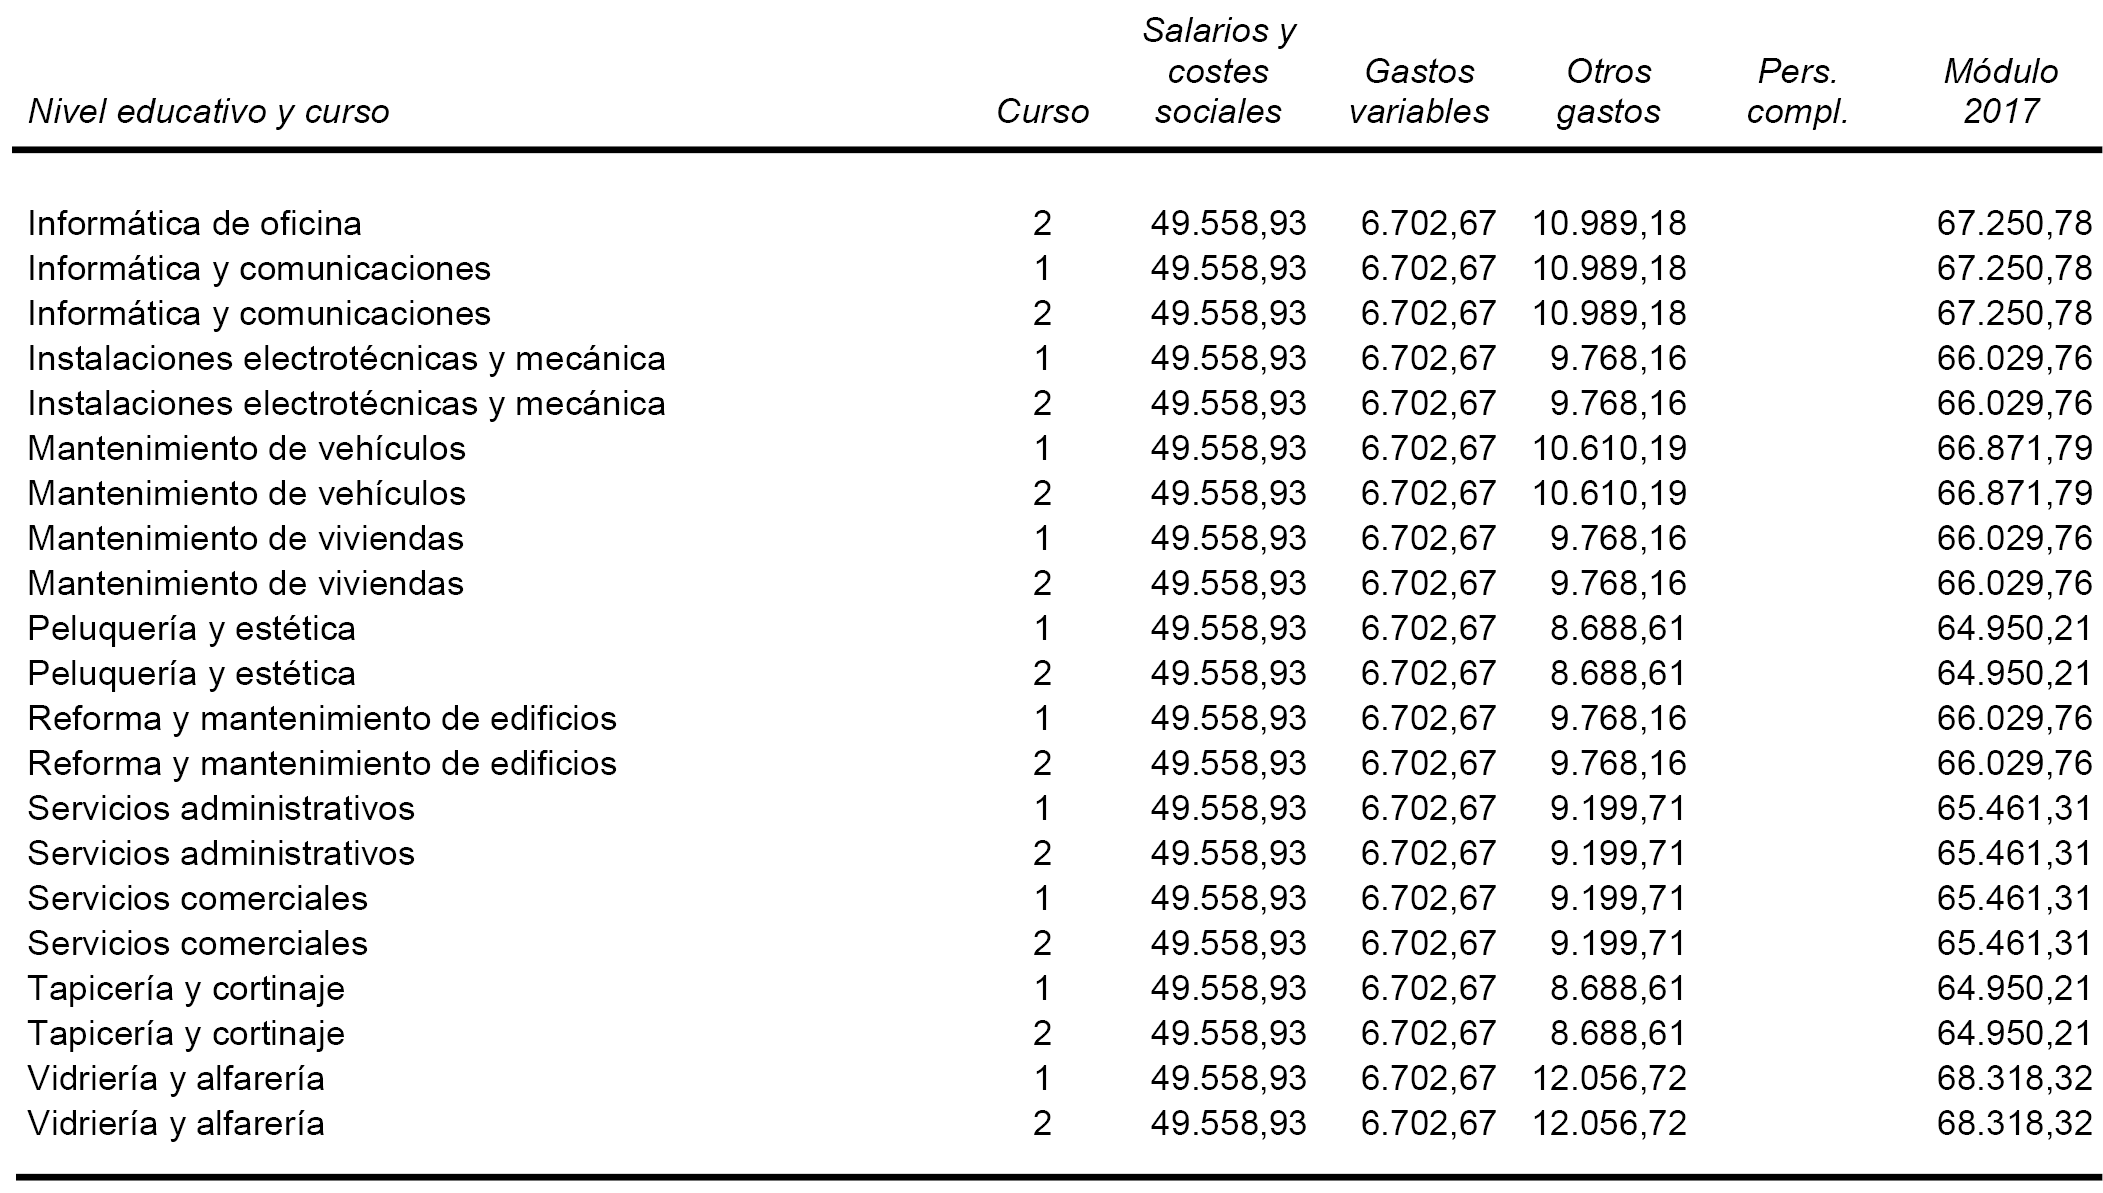The image size is (2103, 1193).
Task: Select 'Peluquería y estética' curso 2 label
Action: [x=192, y=673]
